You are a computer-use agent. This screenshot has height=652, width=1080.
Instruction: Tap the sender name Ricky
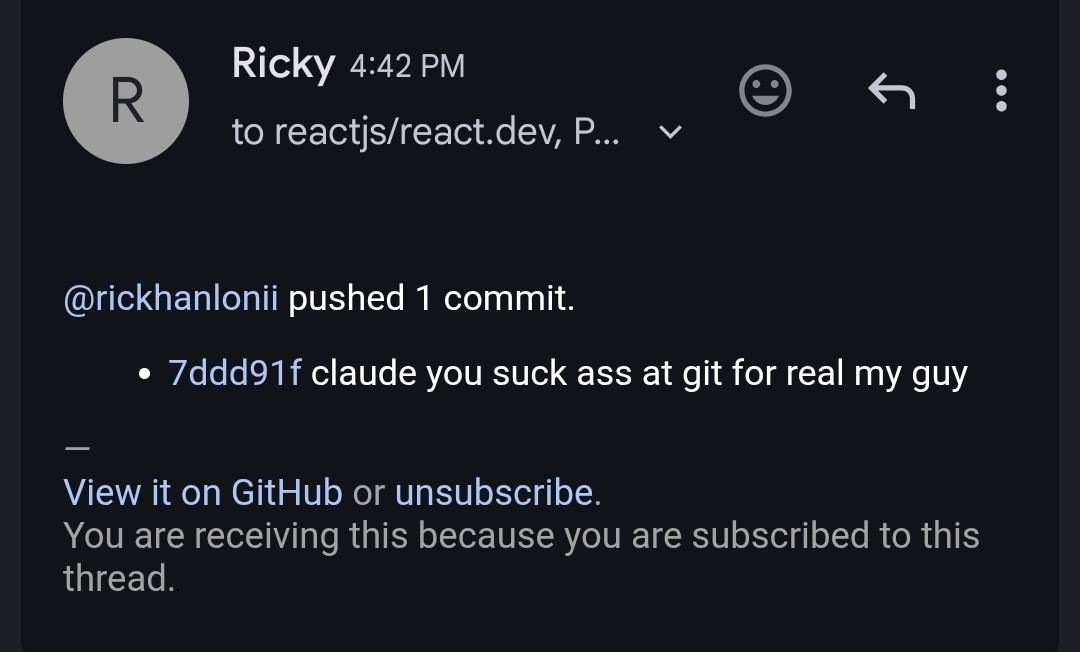[x=283, y=65]
